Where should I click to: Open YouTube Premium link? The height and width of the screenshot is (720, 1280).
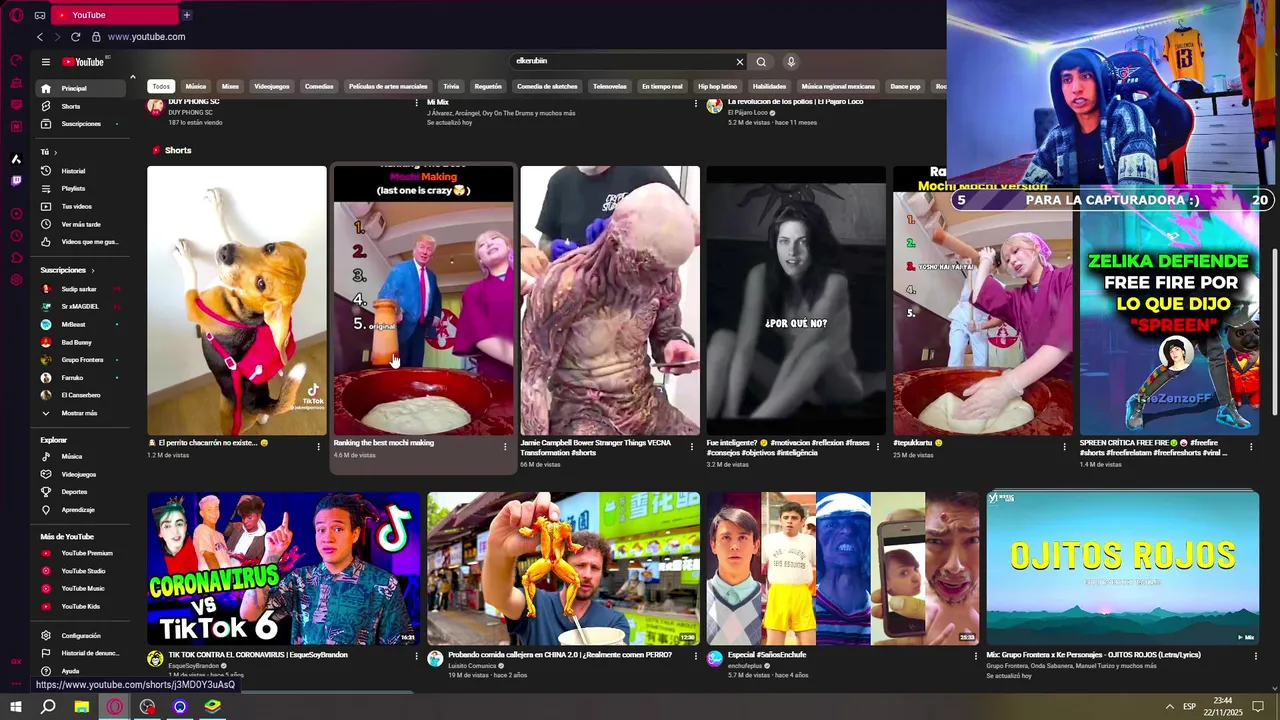[x=80, y=553]
